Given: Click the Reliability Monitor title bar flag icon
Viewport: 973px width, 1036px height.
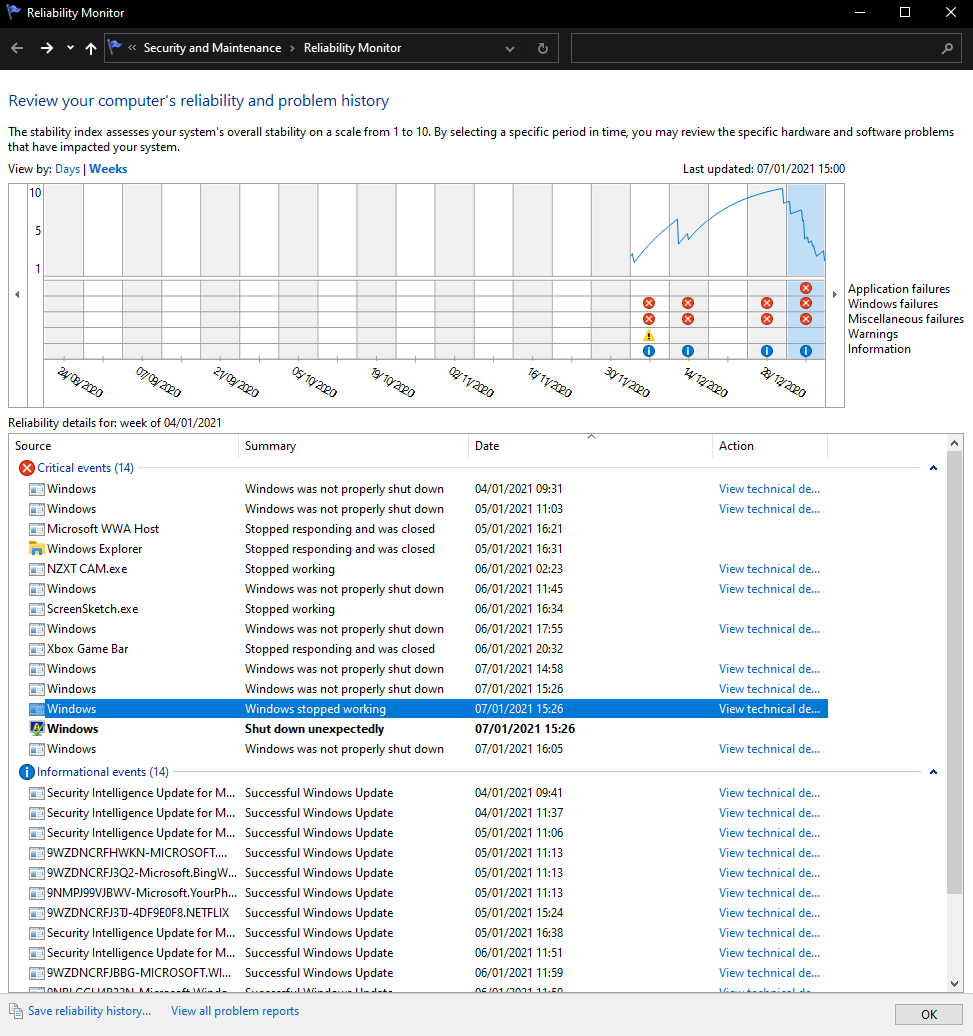Looking at the screenshot, I should tap(13, 12).
